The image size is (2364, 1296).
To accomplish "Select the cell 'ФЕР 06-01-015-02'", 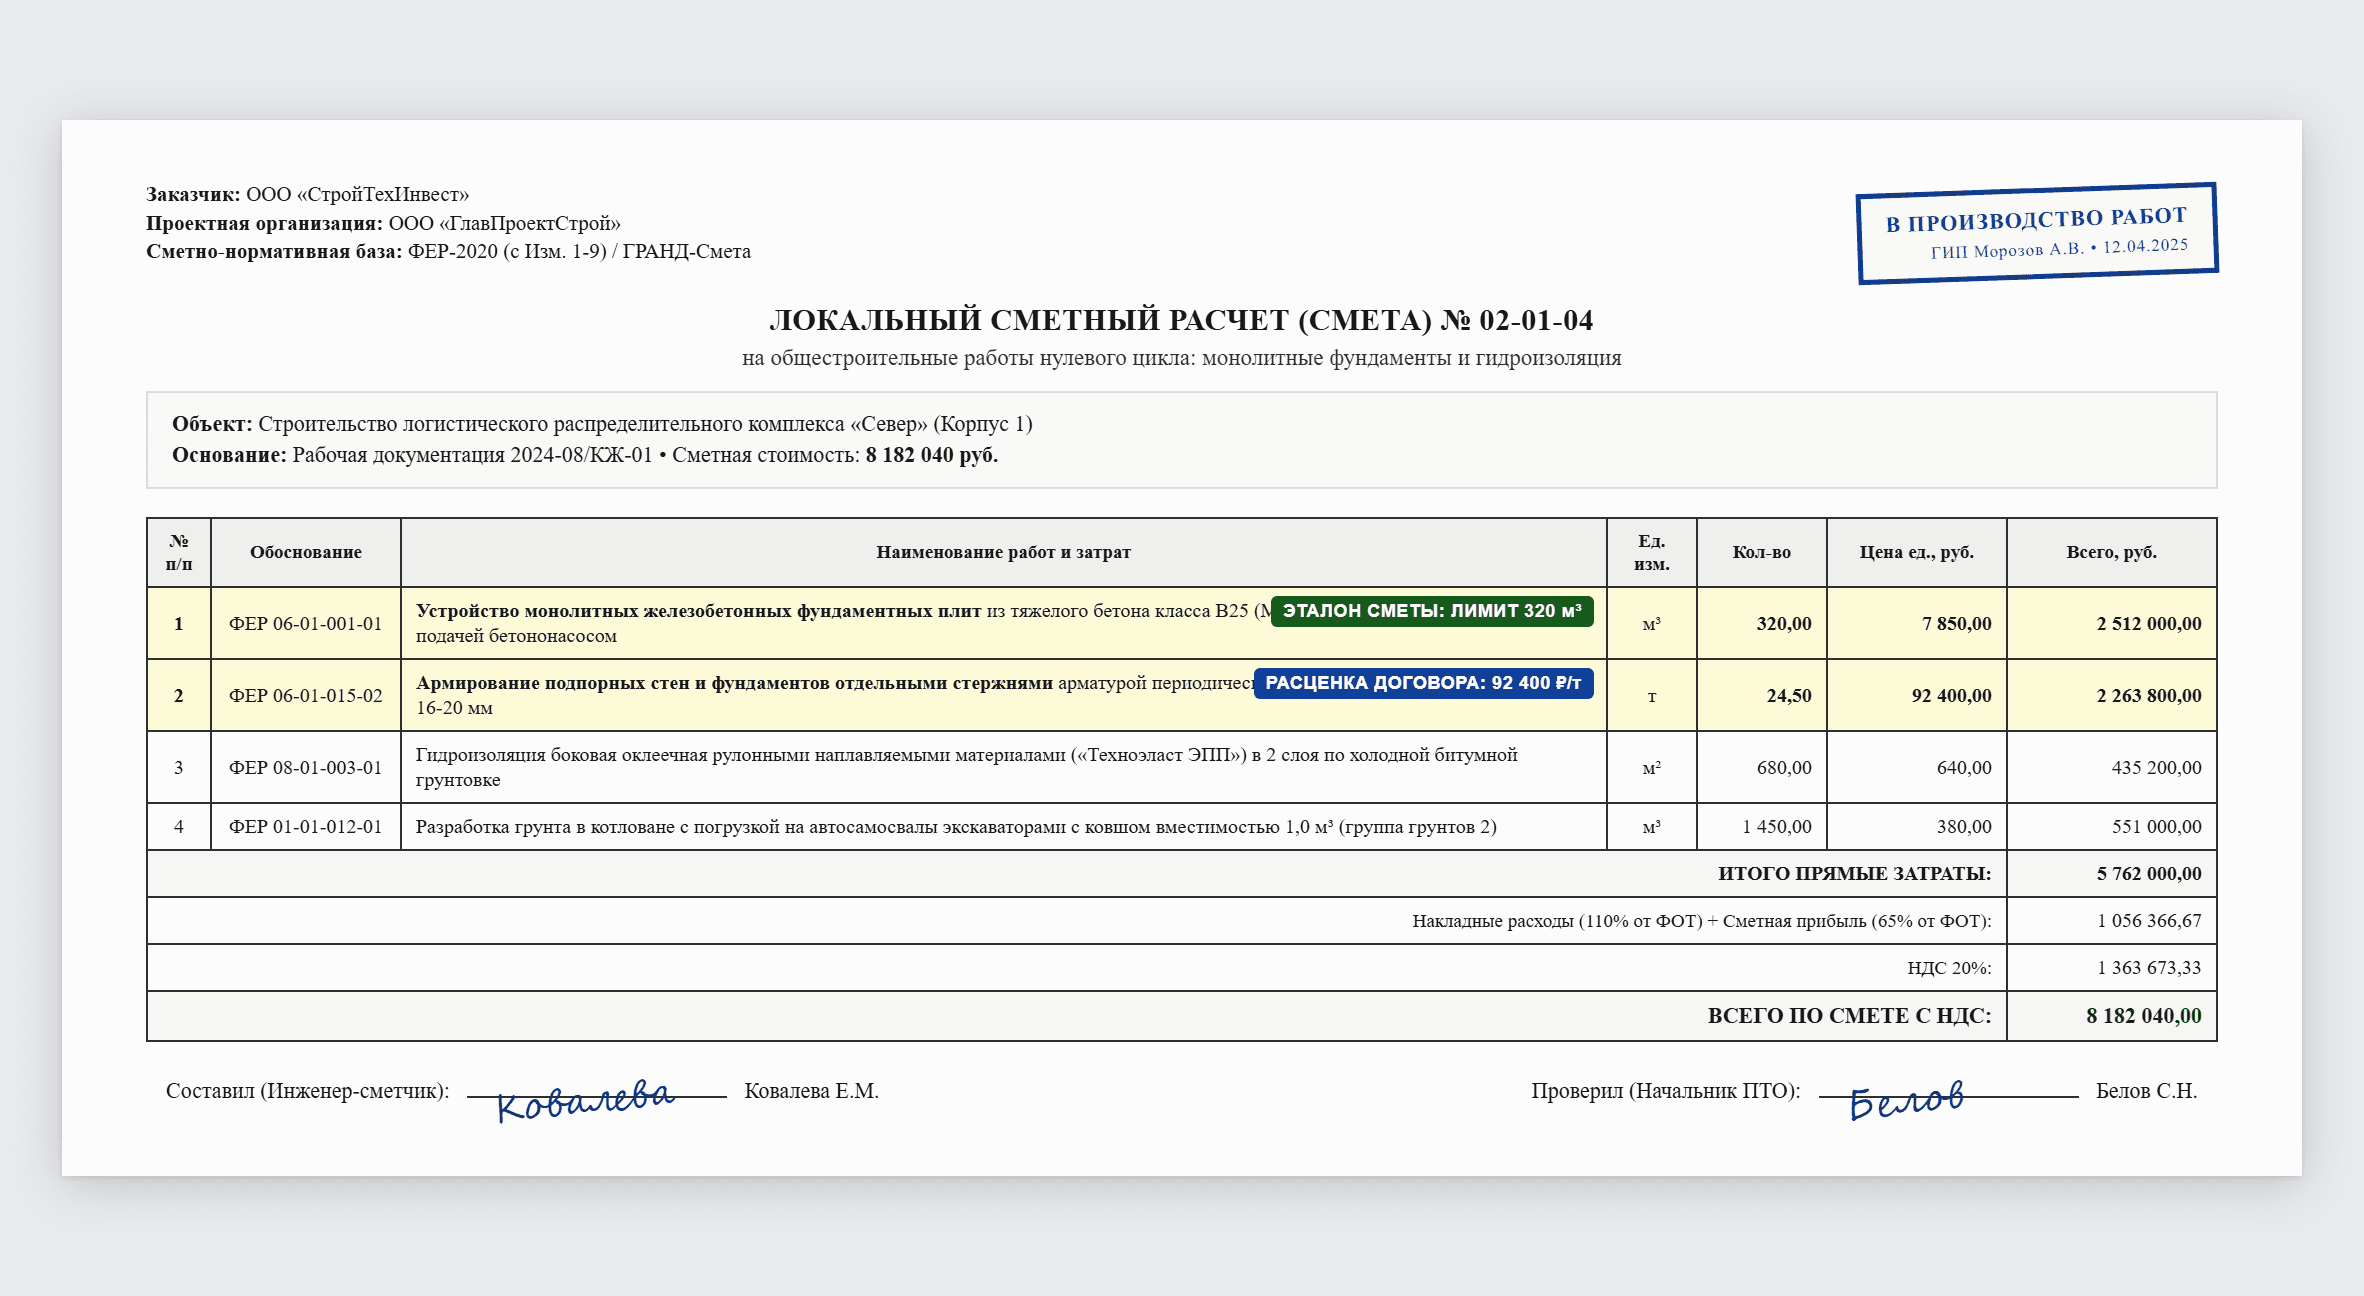I will (x=306, y=695).
